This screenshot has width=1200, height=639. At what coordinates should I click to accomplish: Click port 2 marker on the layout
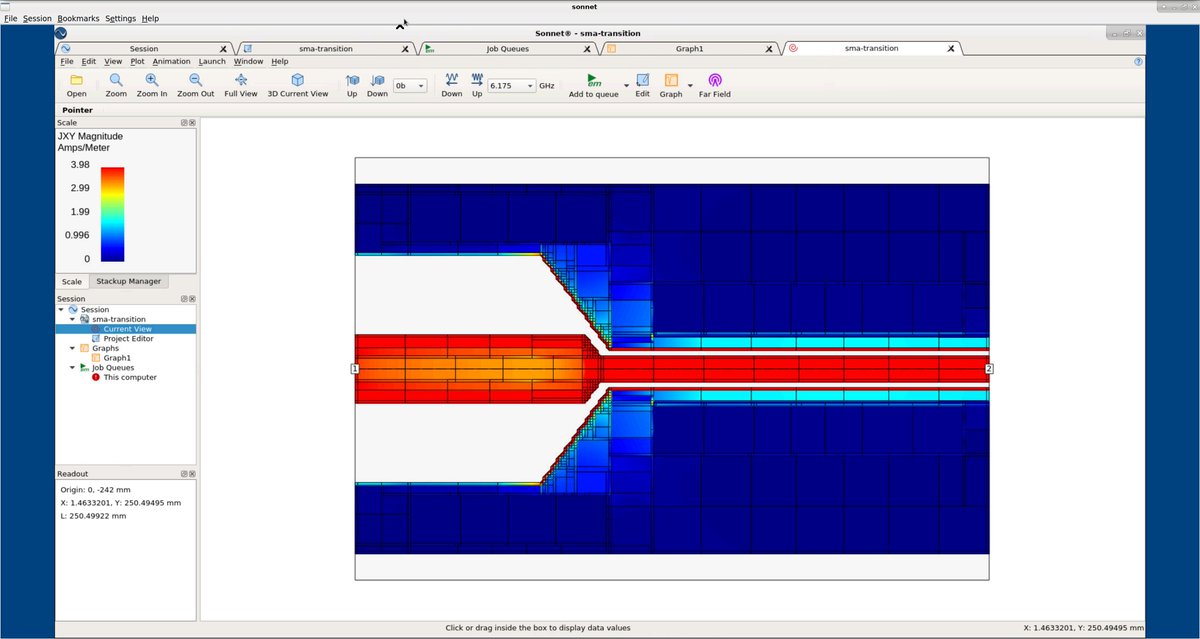click(989, 369)
